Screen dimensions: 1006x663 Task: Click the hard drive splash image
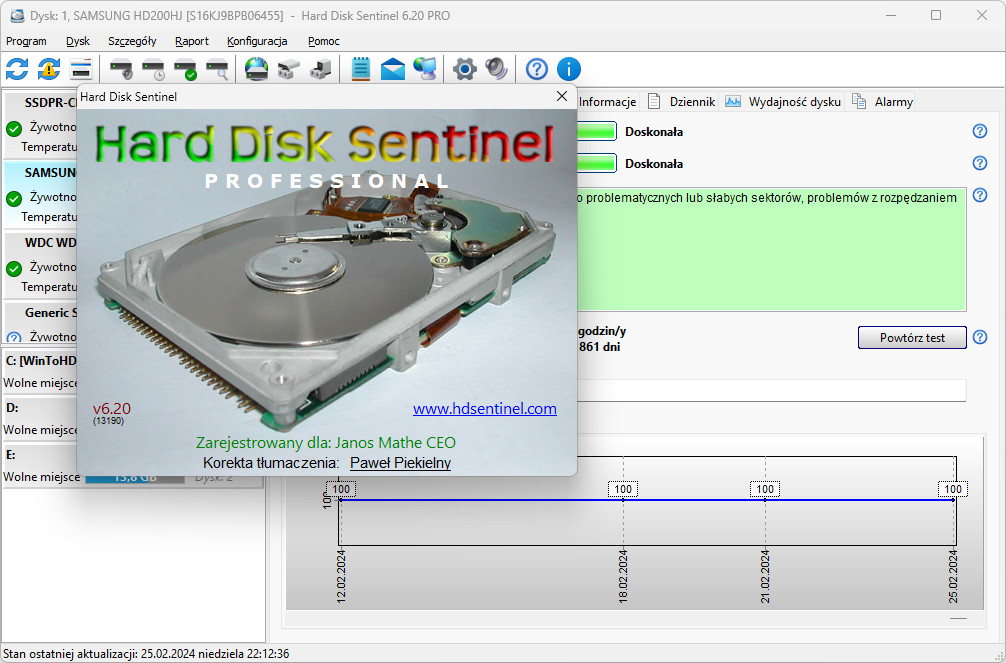(326, 292)
